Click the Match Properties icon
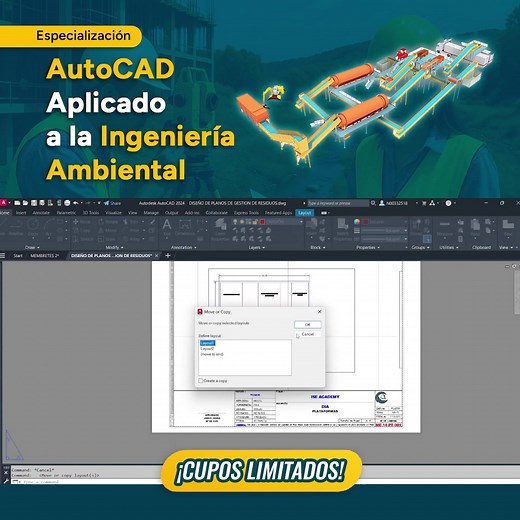Image resolution: width=520 pixels, height=520 pixels. 343,230
